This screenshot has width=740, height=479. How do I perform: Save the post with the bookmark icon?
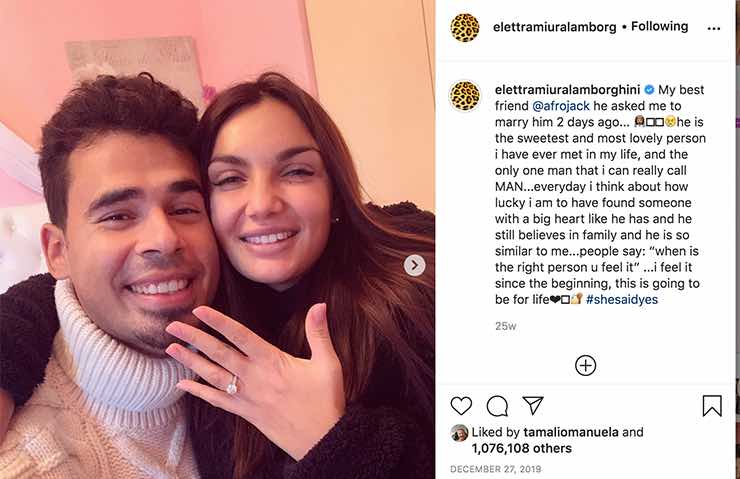(712, 406)
